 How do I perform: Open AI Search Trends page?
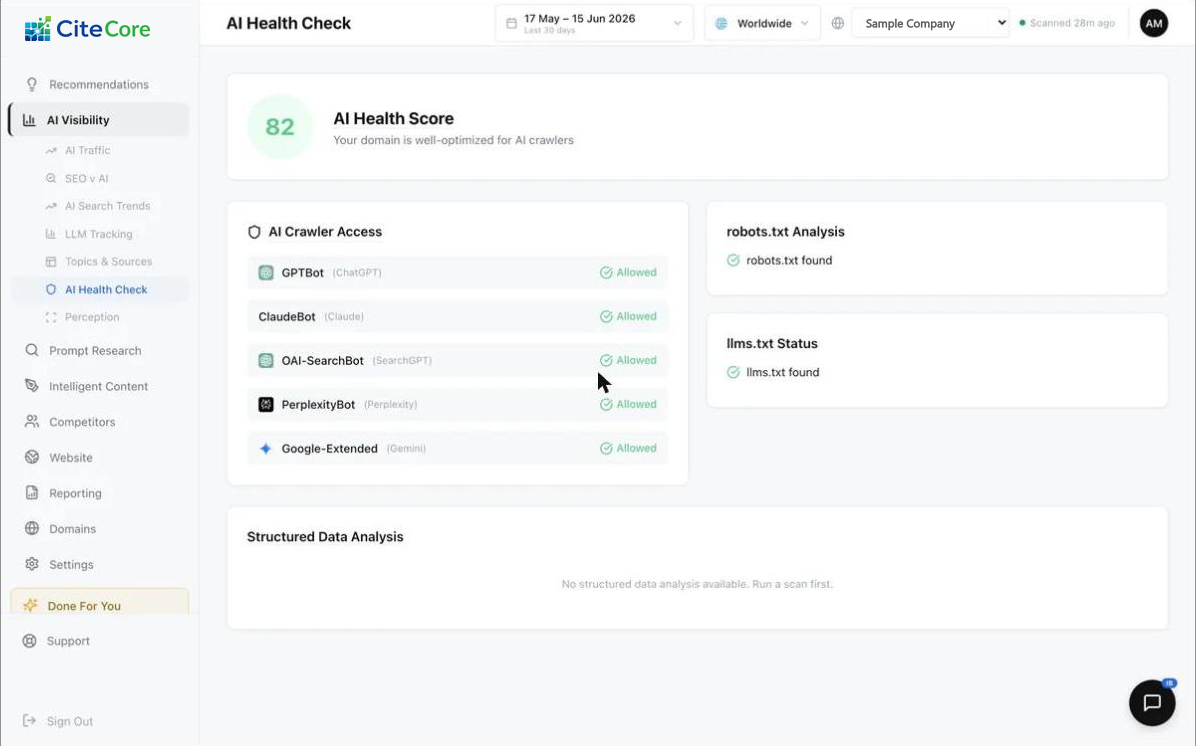click(x=108, y=206)
